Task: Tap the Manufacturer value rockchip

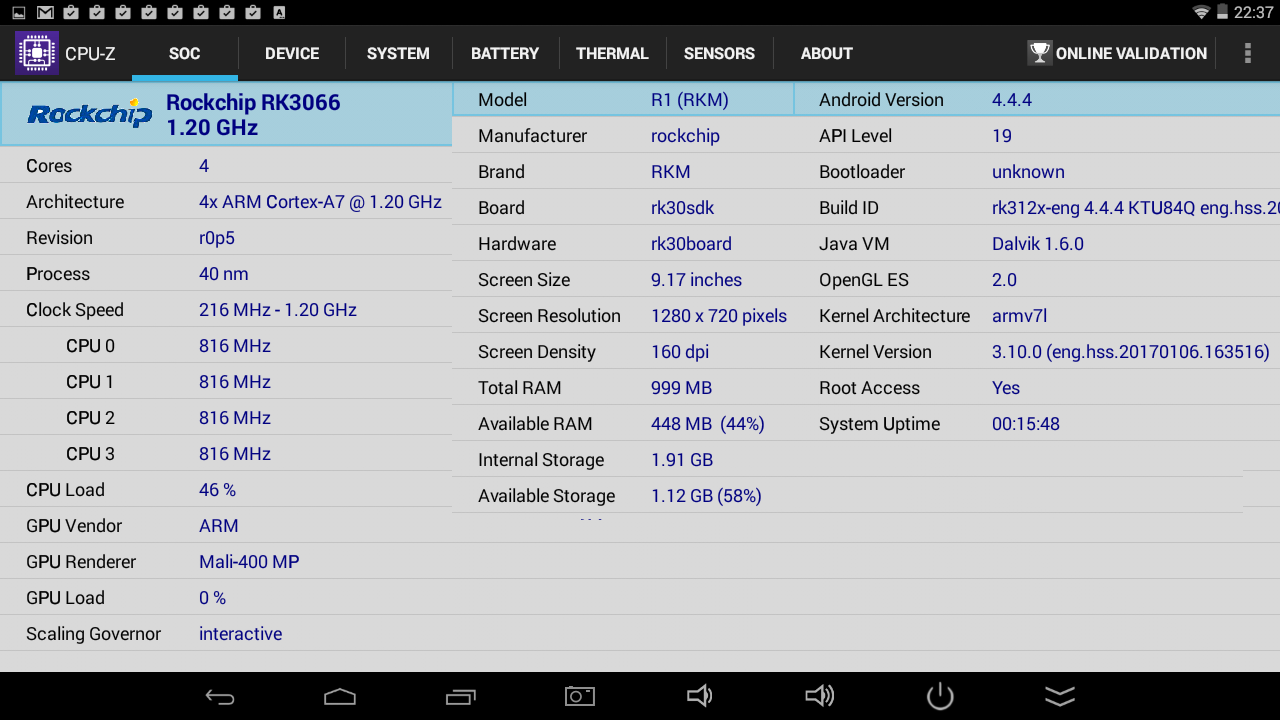Action: [685, 136]
